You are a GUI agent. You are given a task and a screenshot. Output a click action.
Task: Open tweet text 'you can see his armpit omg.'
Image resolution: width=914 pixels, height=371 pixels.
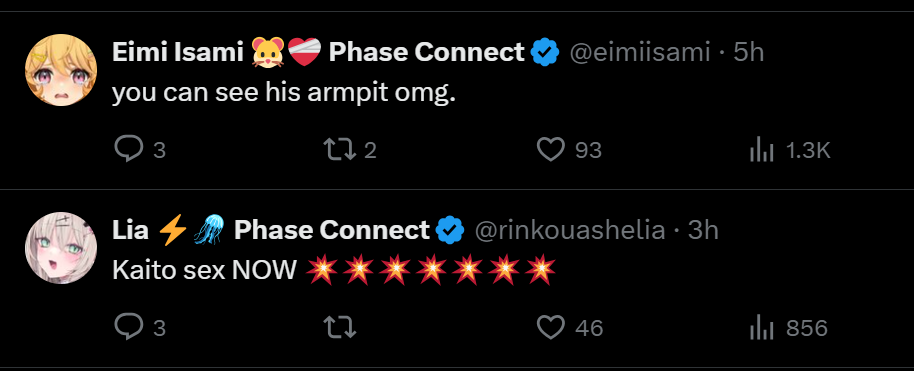point(283,93)
